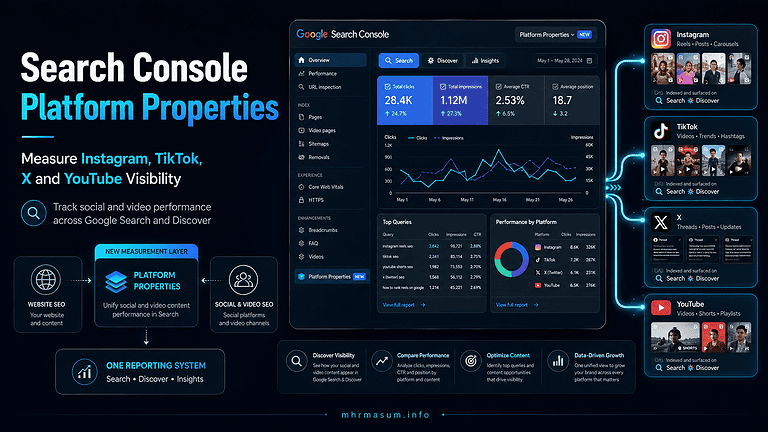This screenshot has width=768, height=432.
Task: Click the Clicks legend in the chart
Action: tap(417, 138)
